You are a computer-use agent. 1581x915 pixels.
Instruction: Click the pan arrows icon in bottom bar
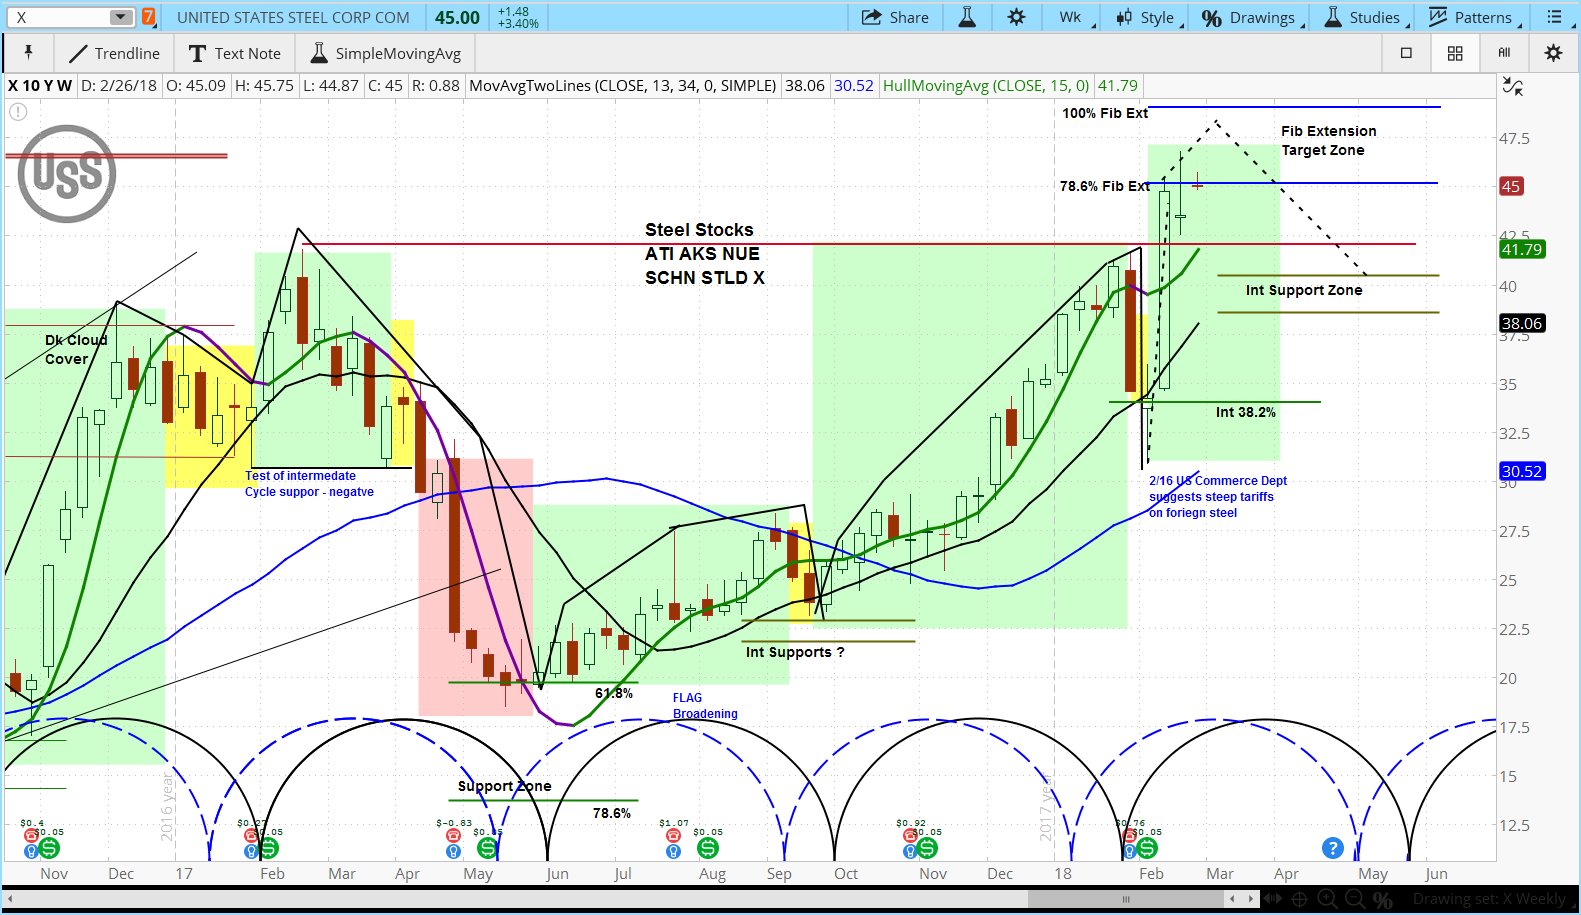pyautogui.click(x=1273, y=899)
